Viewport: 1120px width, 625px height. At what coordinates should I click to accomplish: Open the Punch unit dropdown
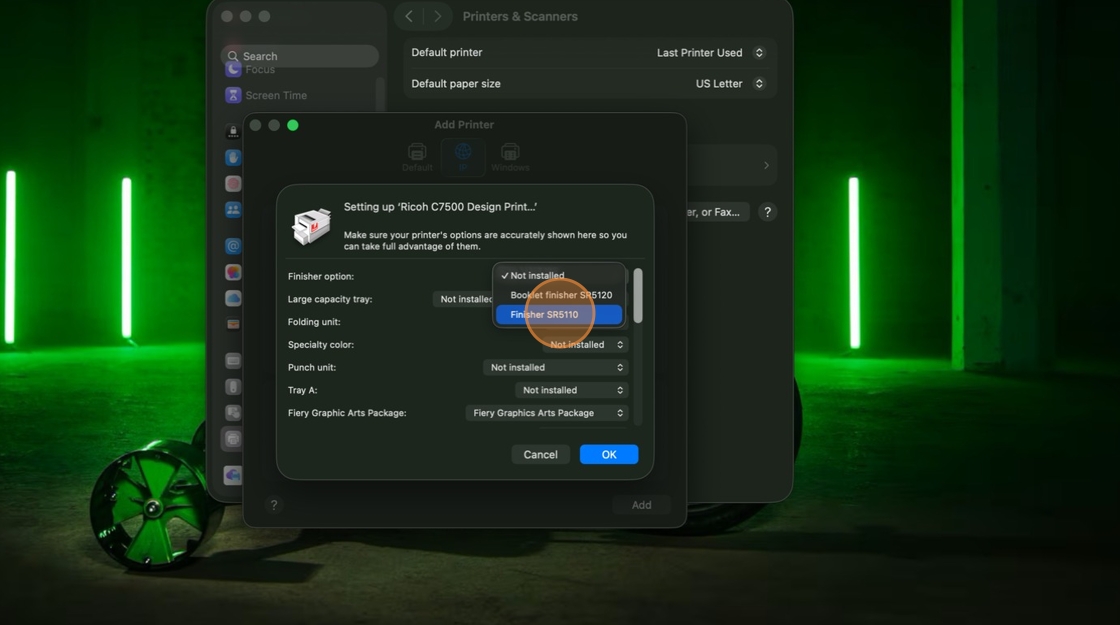coord(556,367)
